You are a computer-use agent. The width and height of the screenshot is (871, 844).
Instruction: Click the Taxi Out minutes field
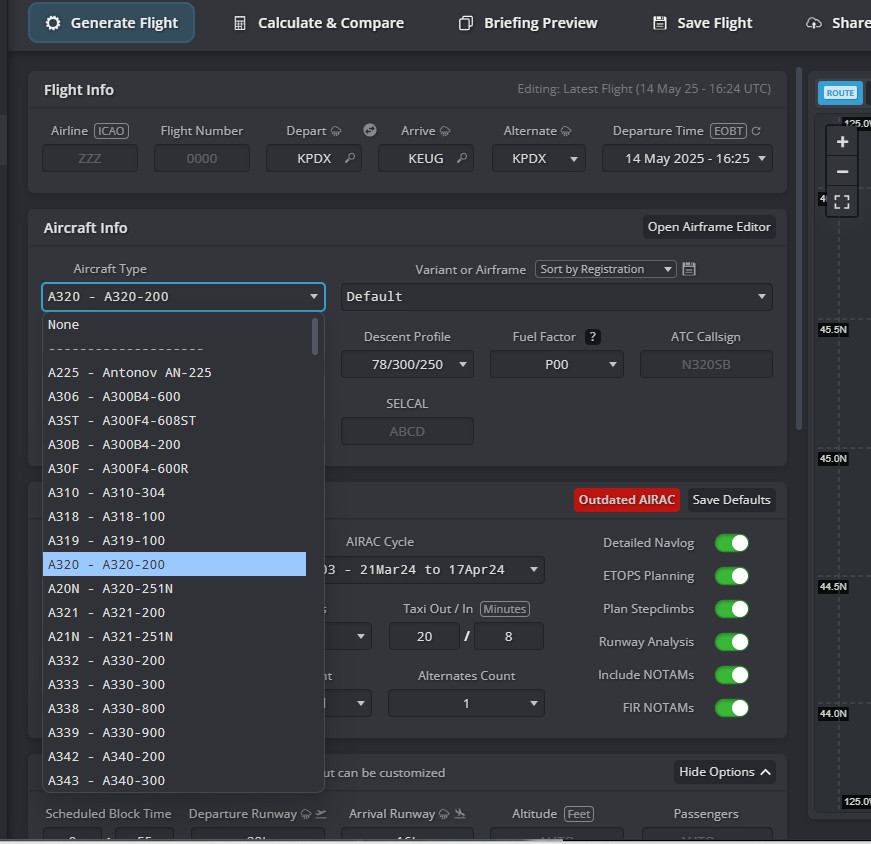pyautogui.click(x=424, y=637)
